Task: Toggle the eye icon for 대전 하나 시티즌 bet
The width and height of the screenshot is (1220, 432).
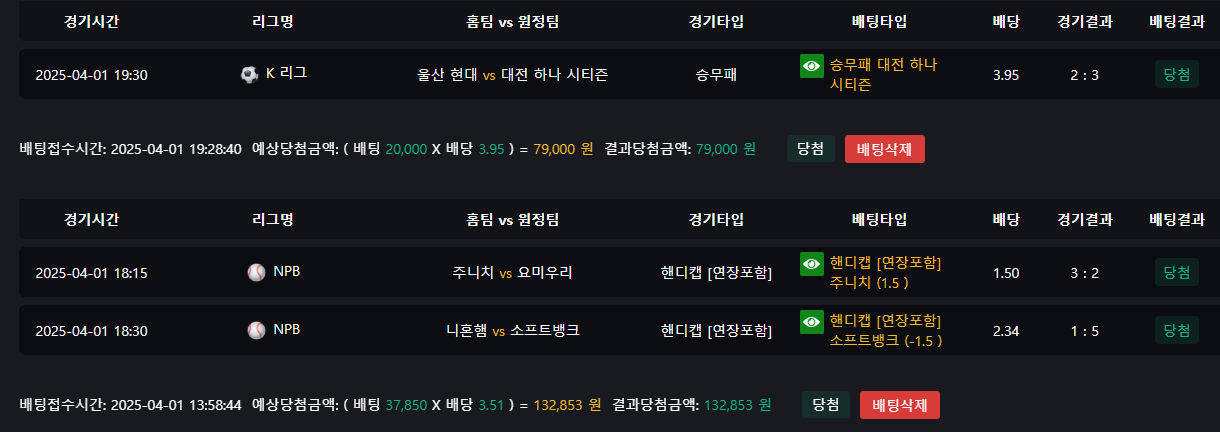Action: [x=811, y=66]
